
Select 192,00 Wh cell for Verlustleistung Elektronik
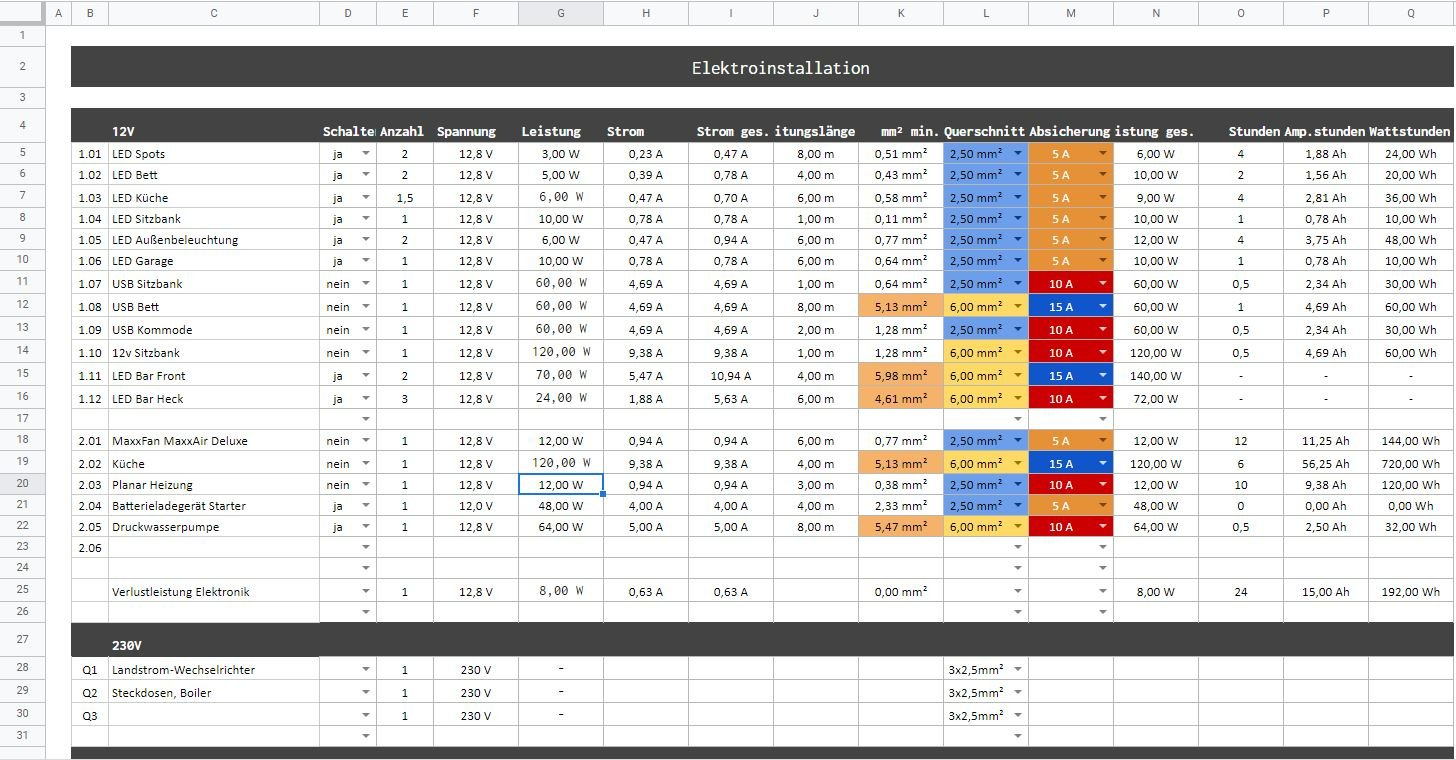pyautogui.click(x=1411, y=592)
